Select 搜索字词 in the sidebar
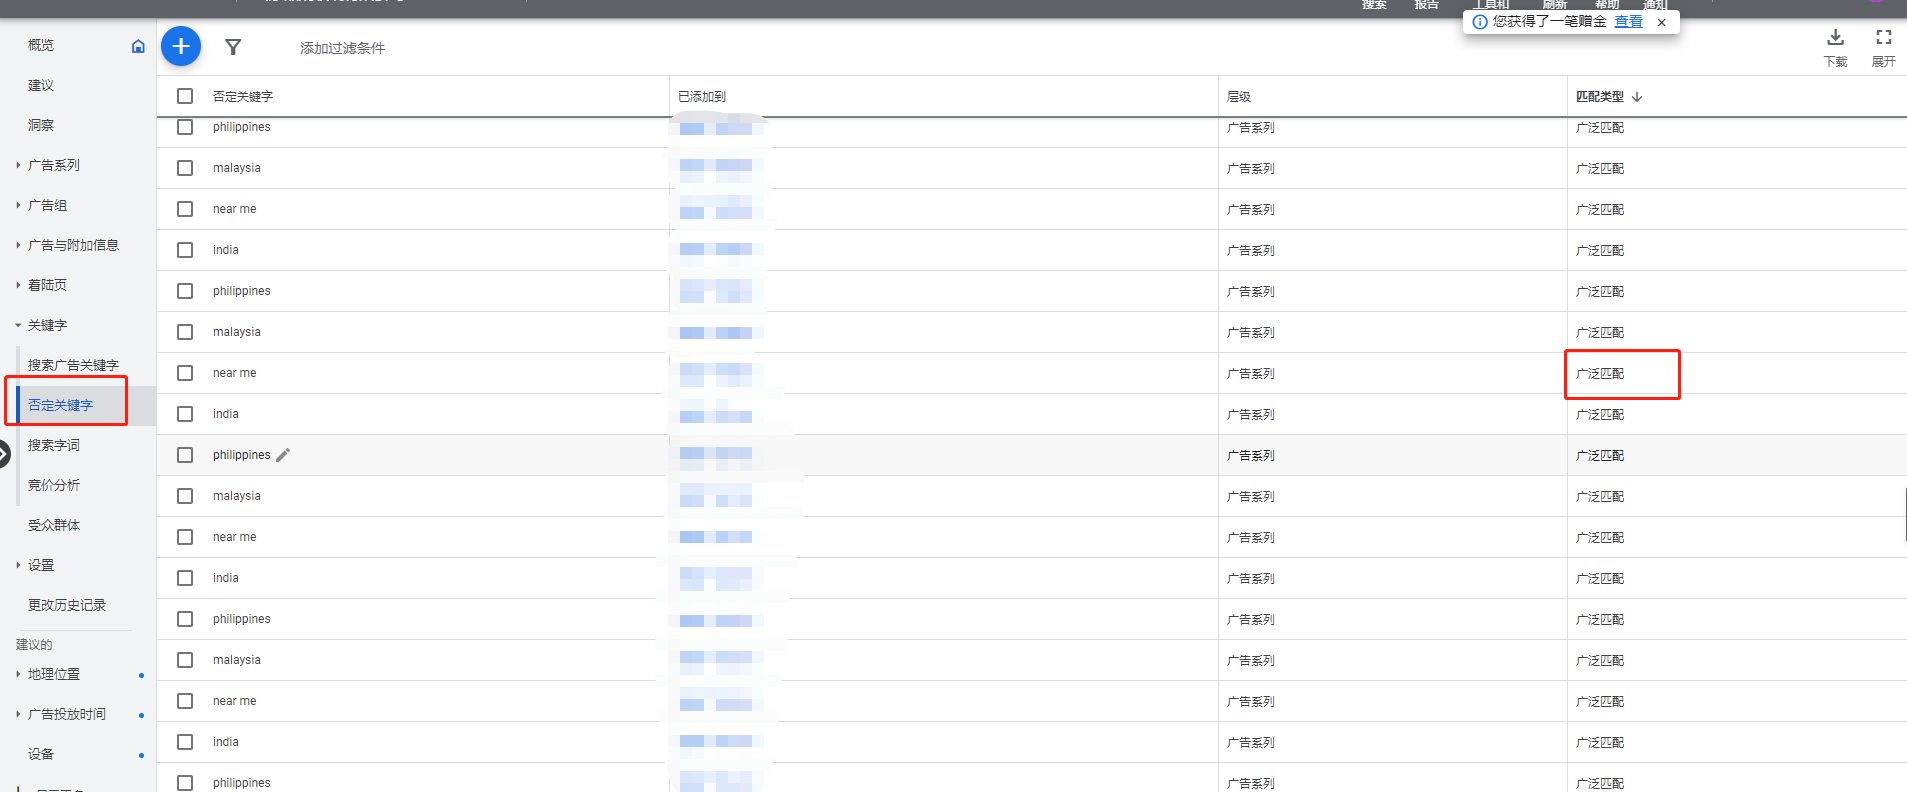 54,445
